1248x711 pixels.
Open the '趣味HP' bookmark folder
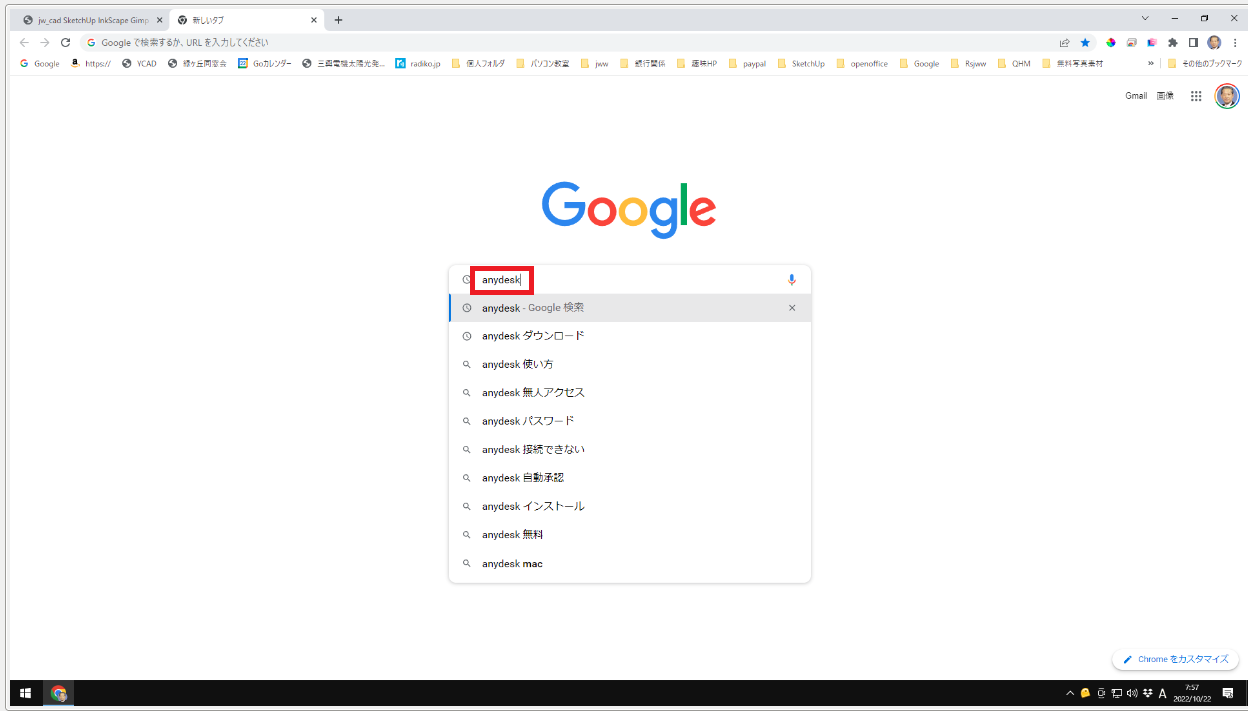[697, 63]
